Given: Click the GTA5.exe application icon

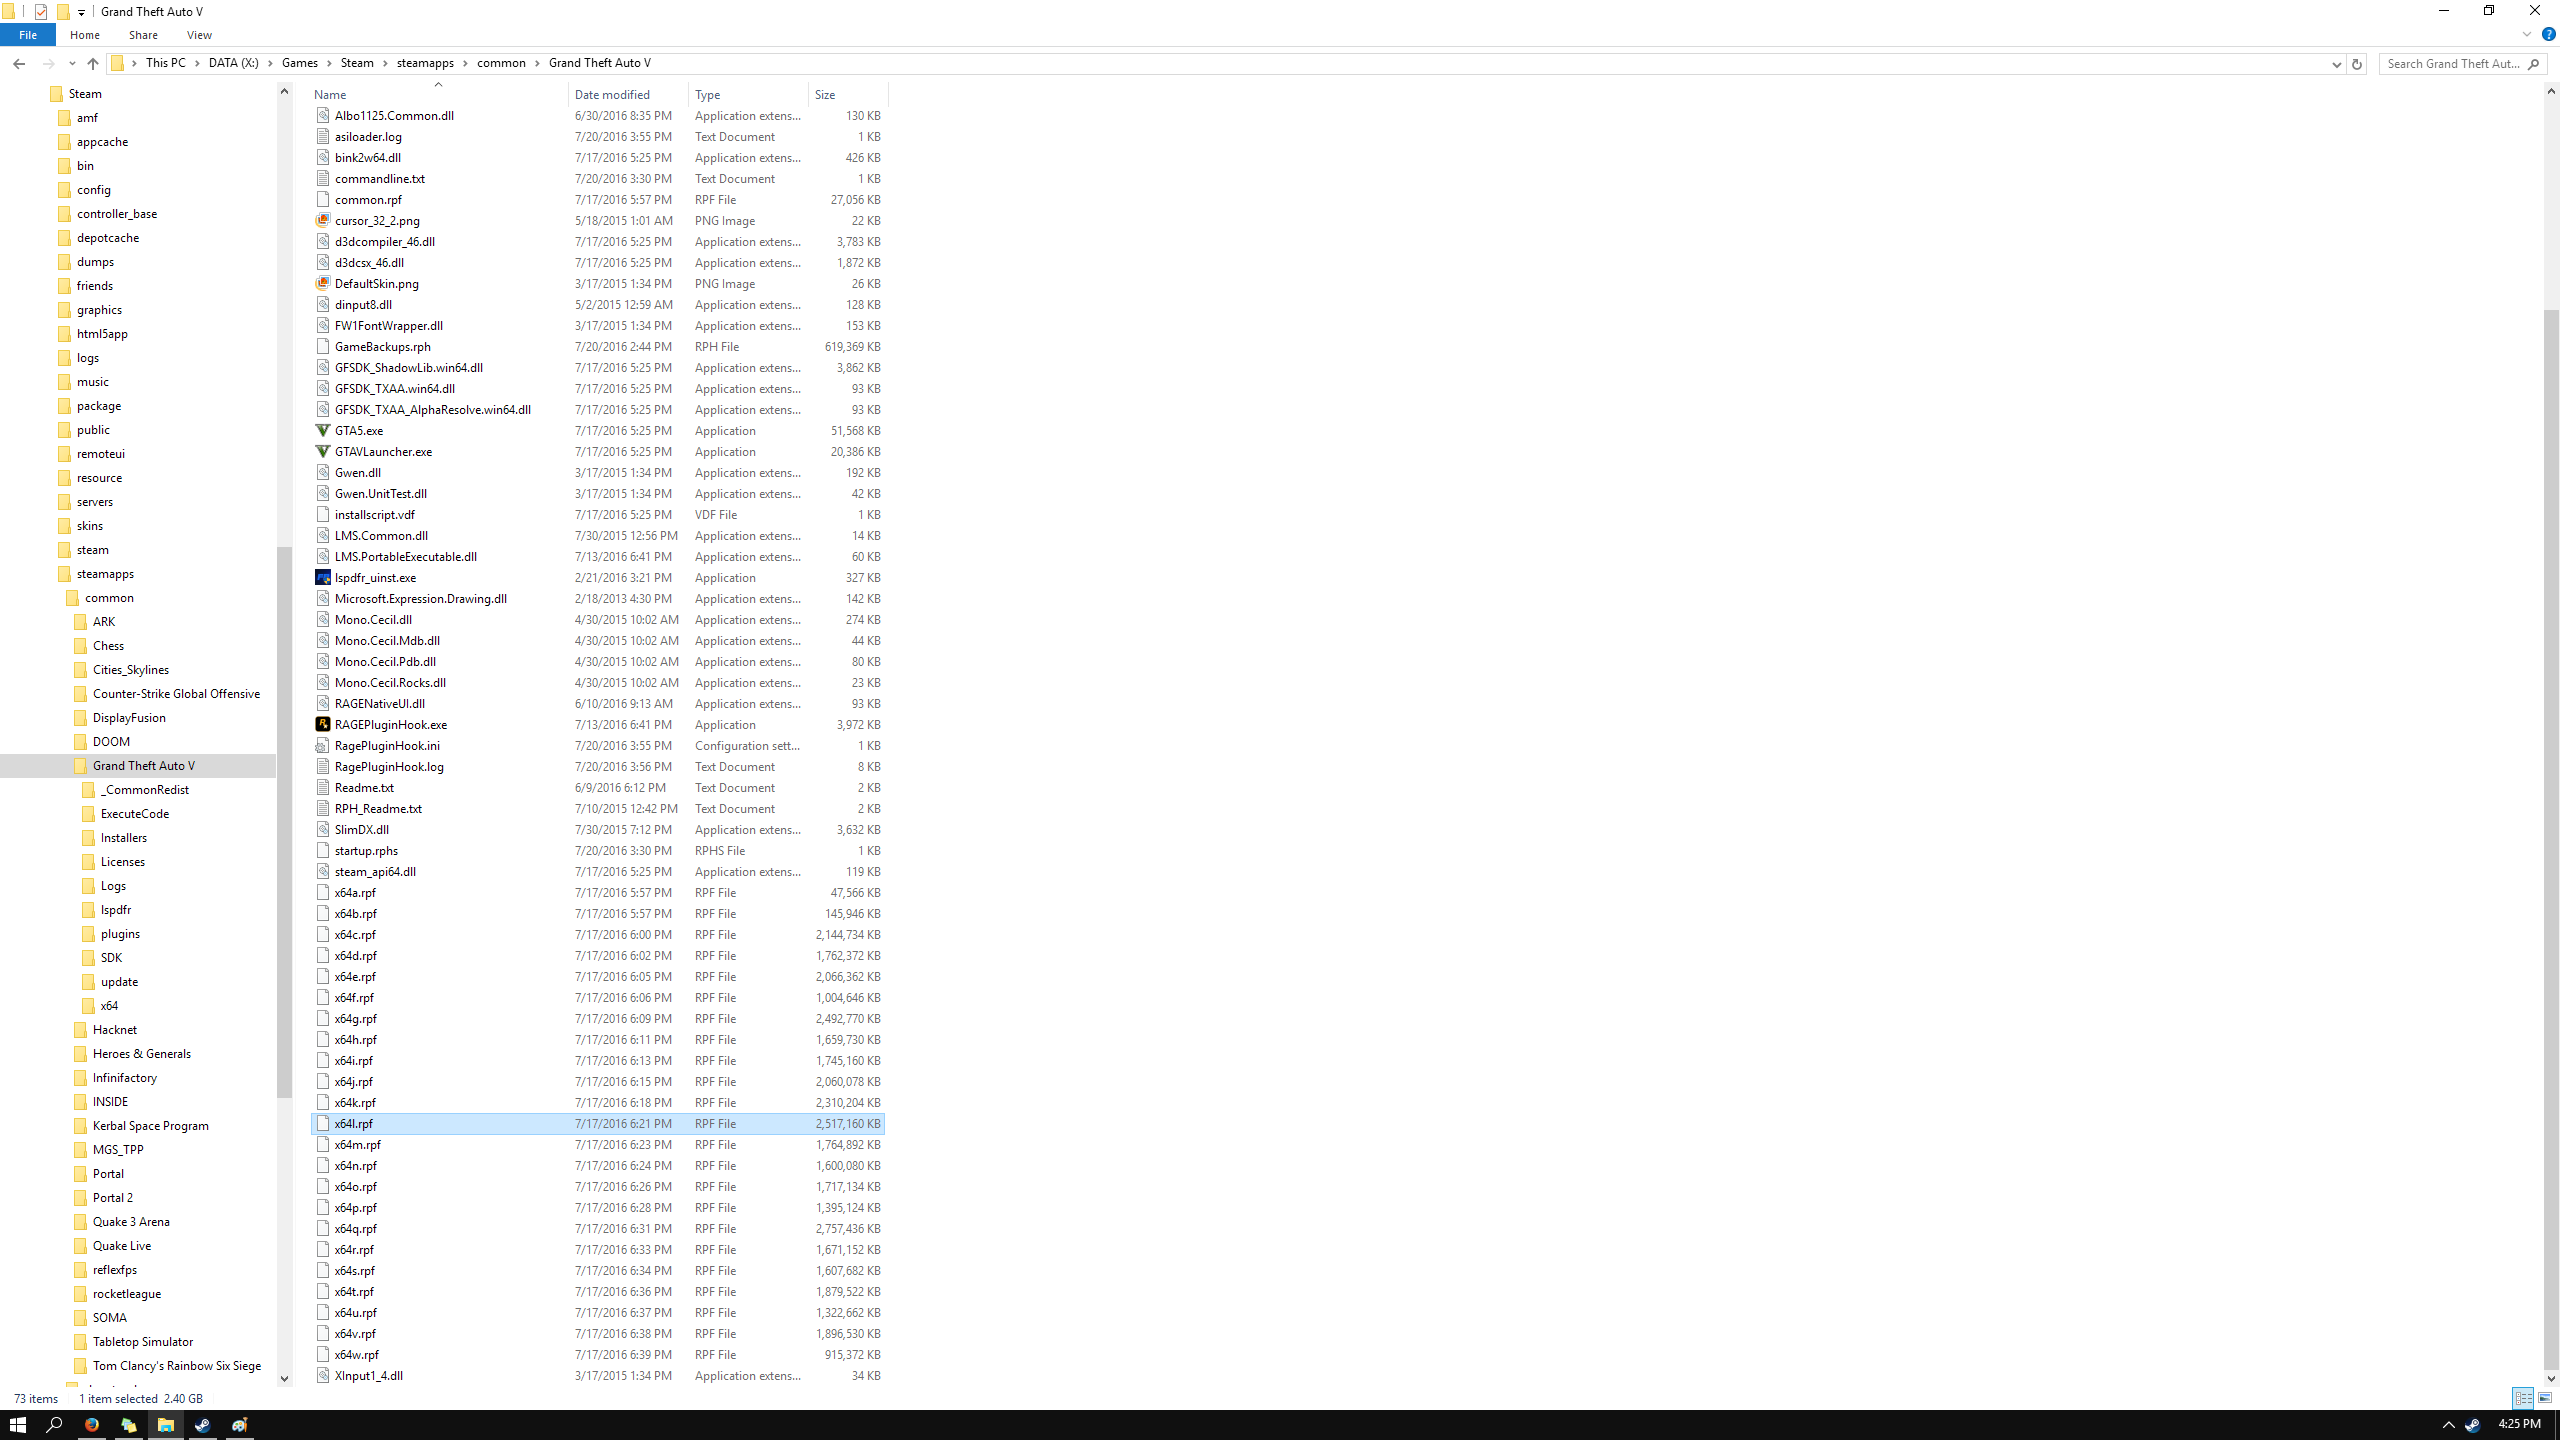Looking at the screenshot, I should (x=322, y=430).
